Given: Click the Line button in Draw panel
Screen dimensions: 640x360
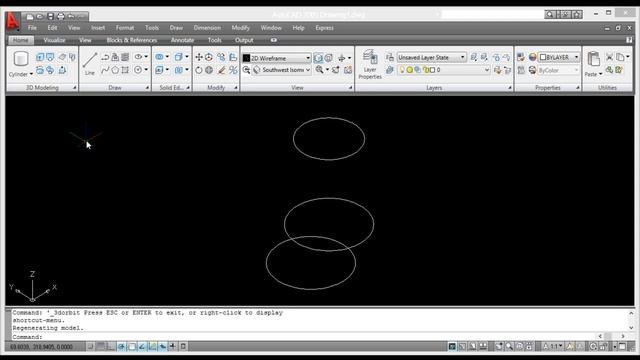Looking at the screenshot, I should 89,64.
